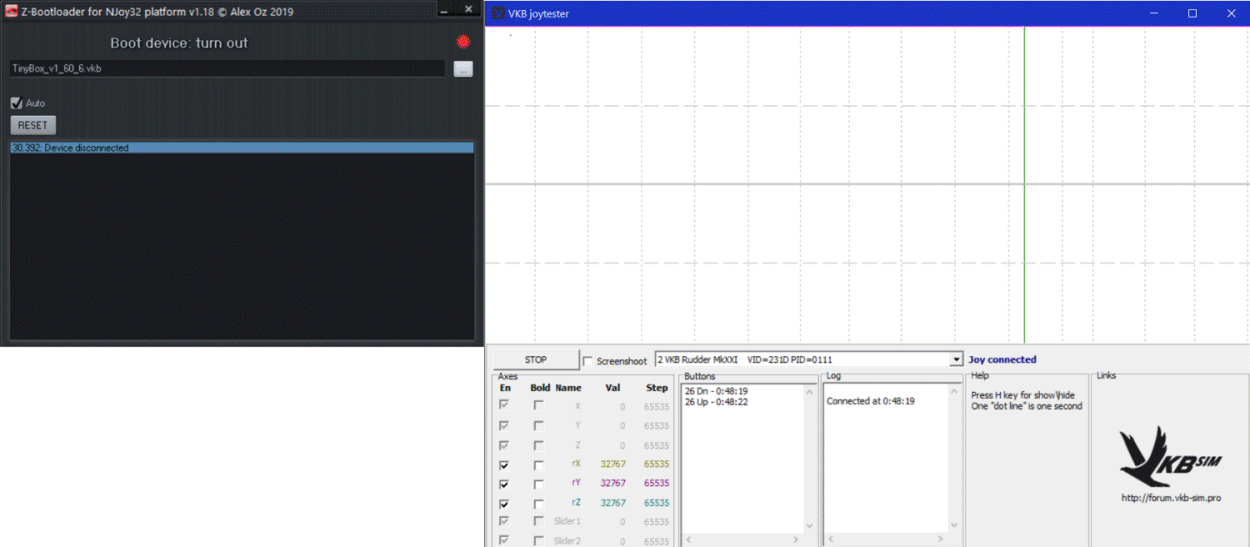This screenshot has width=1250, height=547.
Task: Click down arrow of Buttons list scrollbar
Action: coord(810,525)
